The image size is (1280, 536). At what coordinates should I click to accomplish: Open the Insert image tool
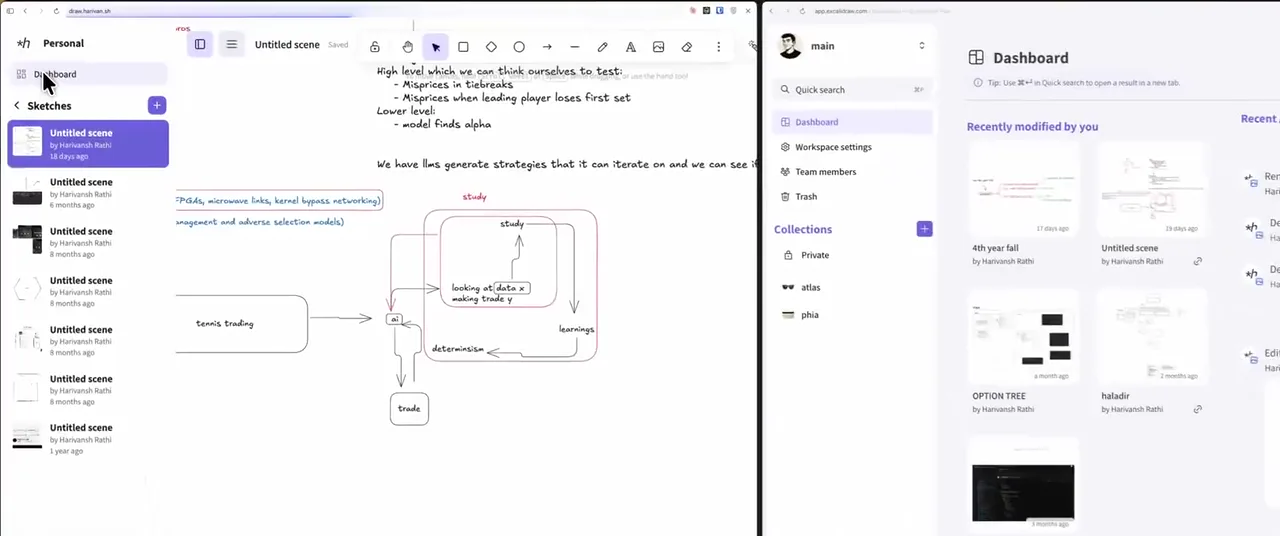coord(659,47)
